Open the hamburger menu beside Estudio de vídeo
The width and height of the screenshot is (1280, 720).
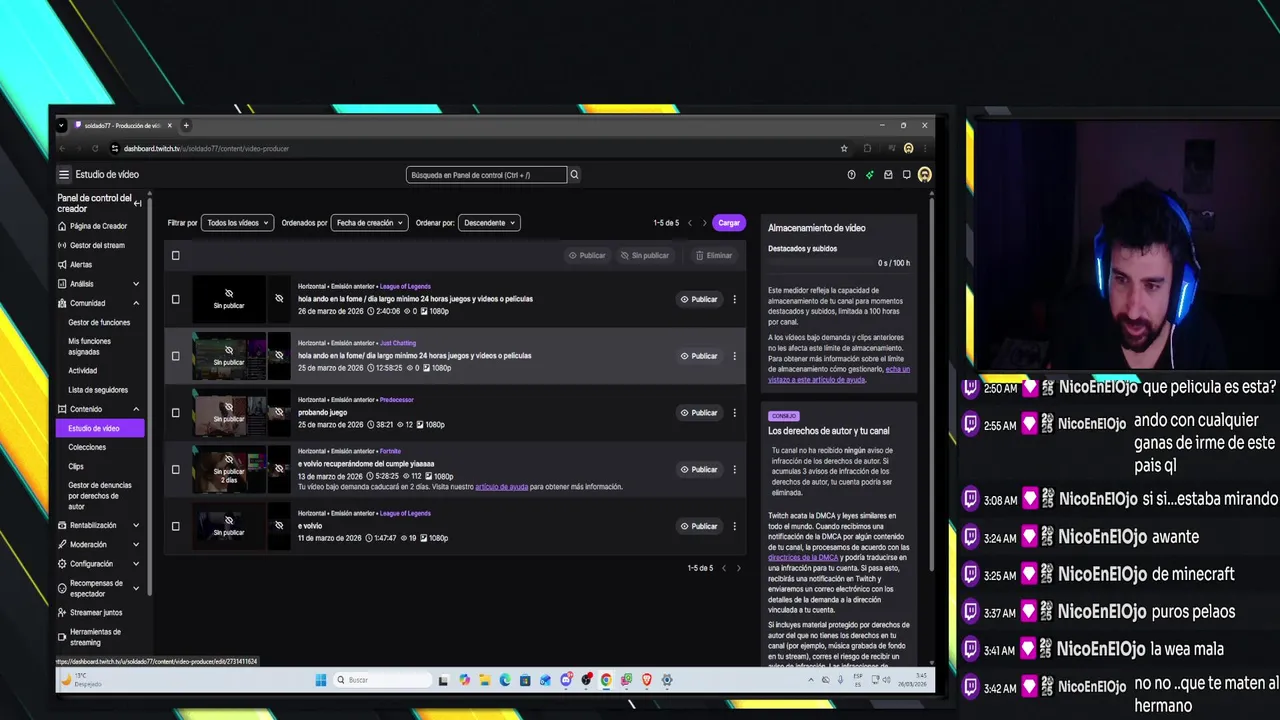click(x=64, y=174)
